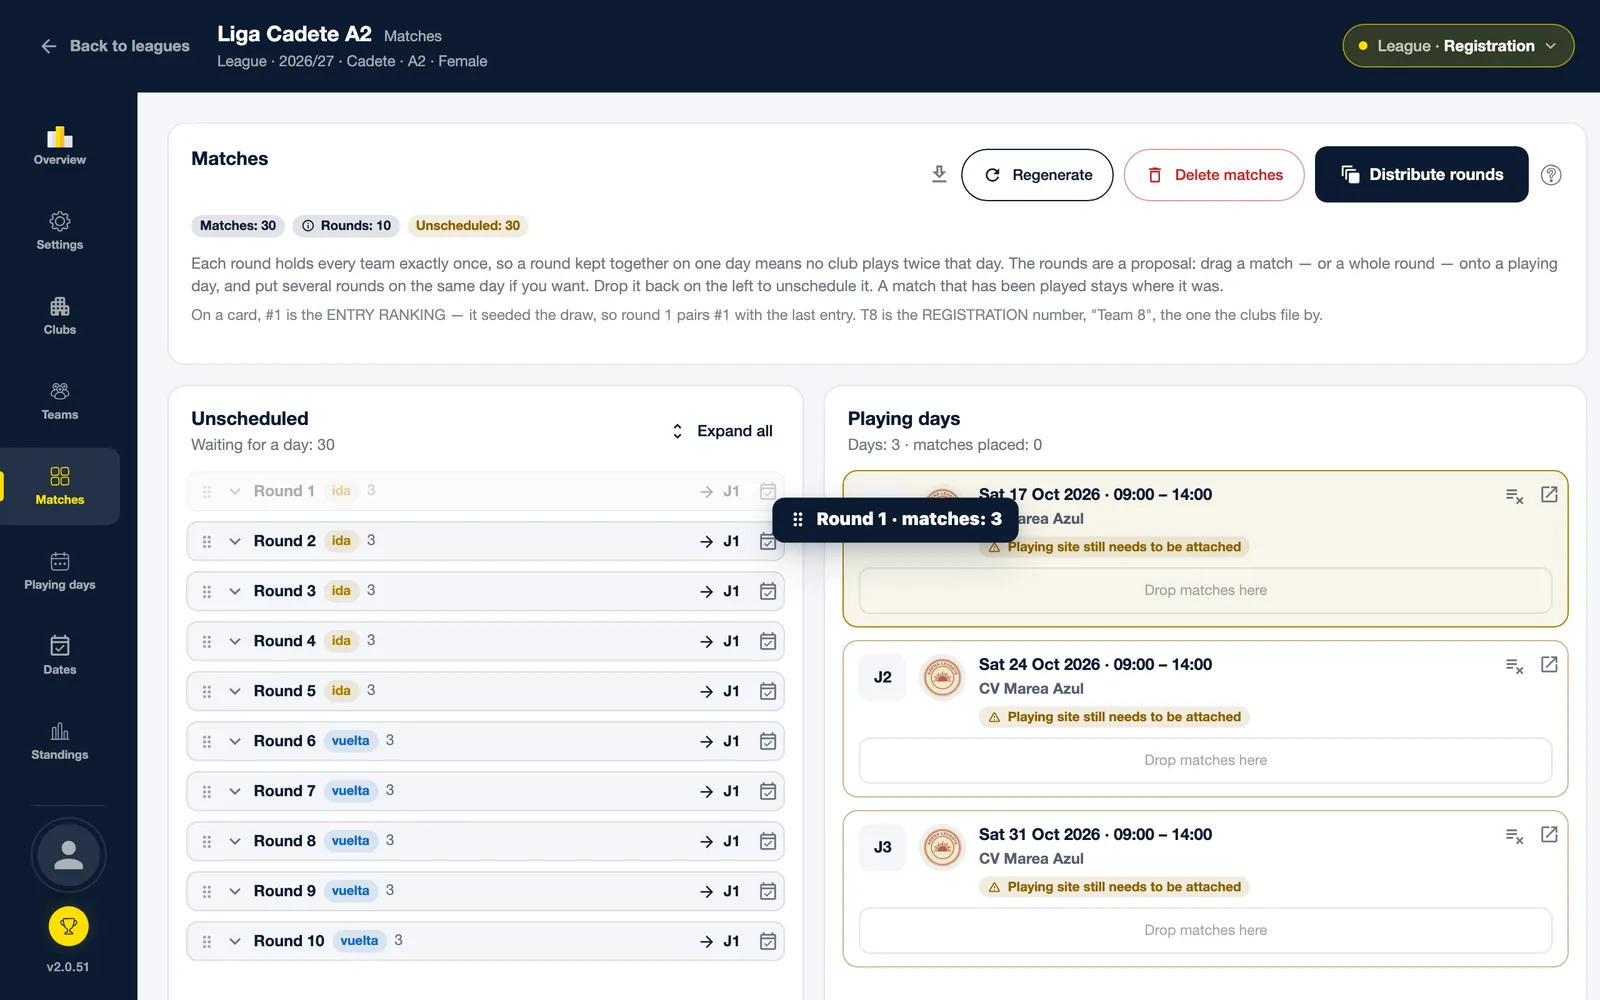Clear matches icon on Sat 24 Oct day
1600x1000 pixels.
[1515, 665]
